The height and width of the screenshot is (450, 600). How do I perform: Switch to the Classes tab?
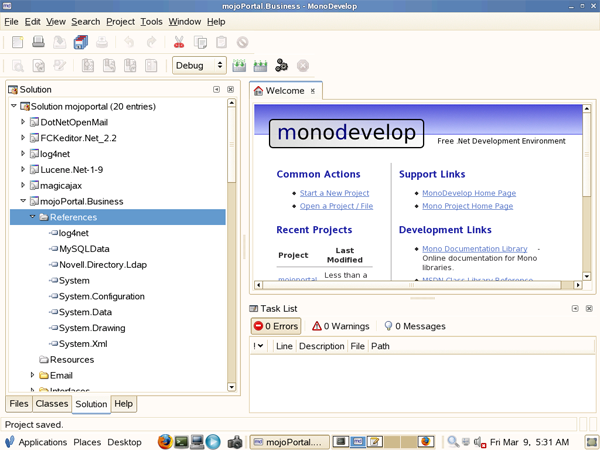pyautogui.click(x=51, y=404)
